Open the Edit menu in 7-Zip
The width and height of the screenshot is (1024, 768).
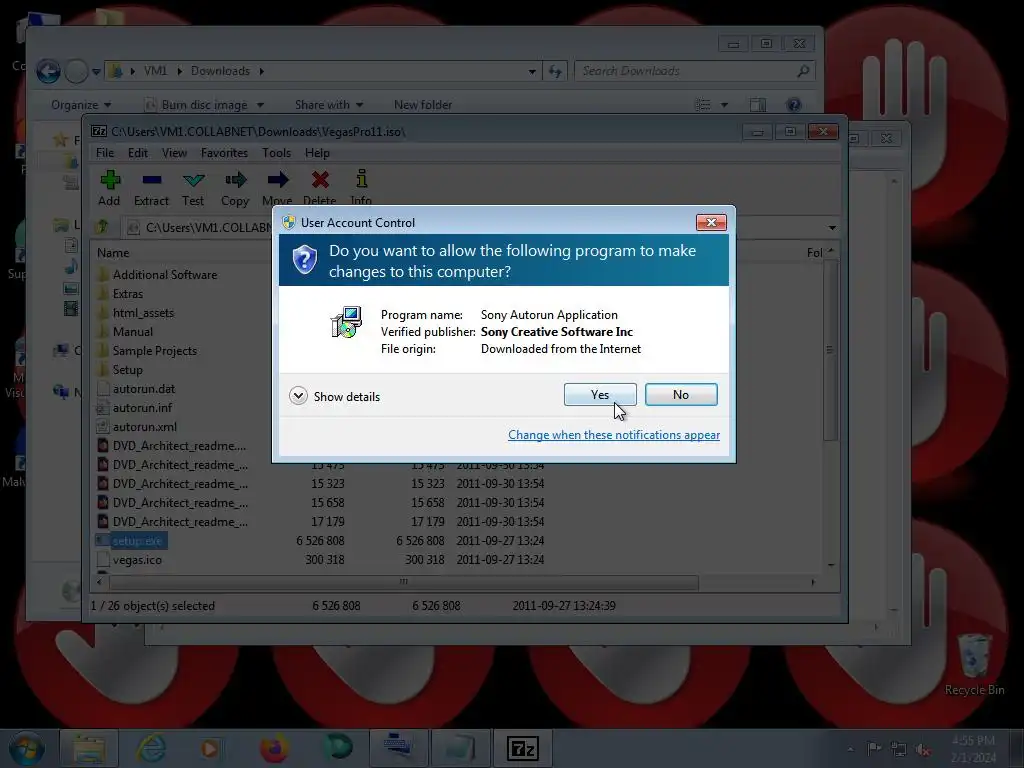138,153
